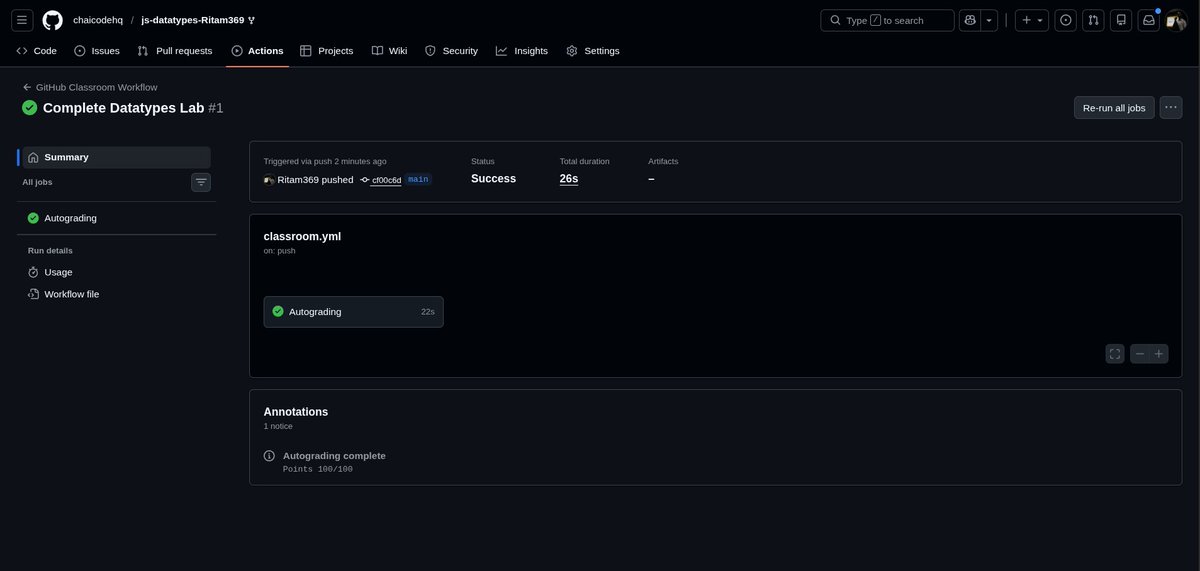Click the annotation notice info icon
Screen dimensions: 1200x571
pyautogui.click(x=269, y=456)
